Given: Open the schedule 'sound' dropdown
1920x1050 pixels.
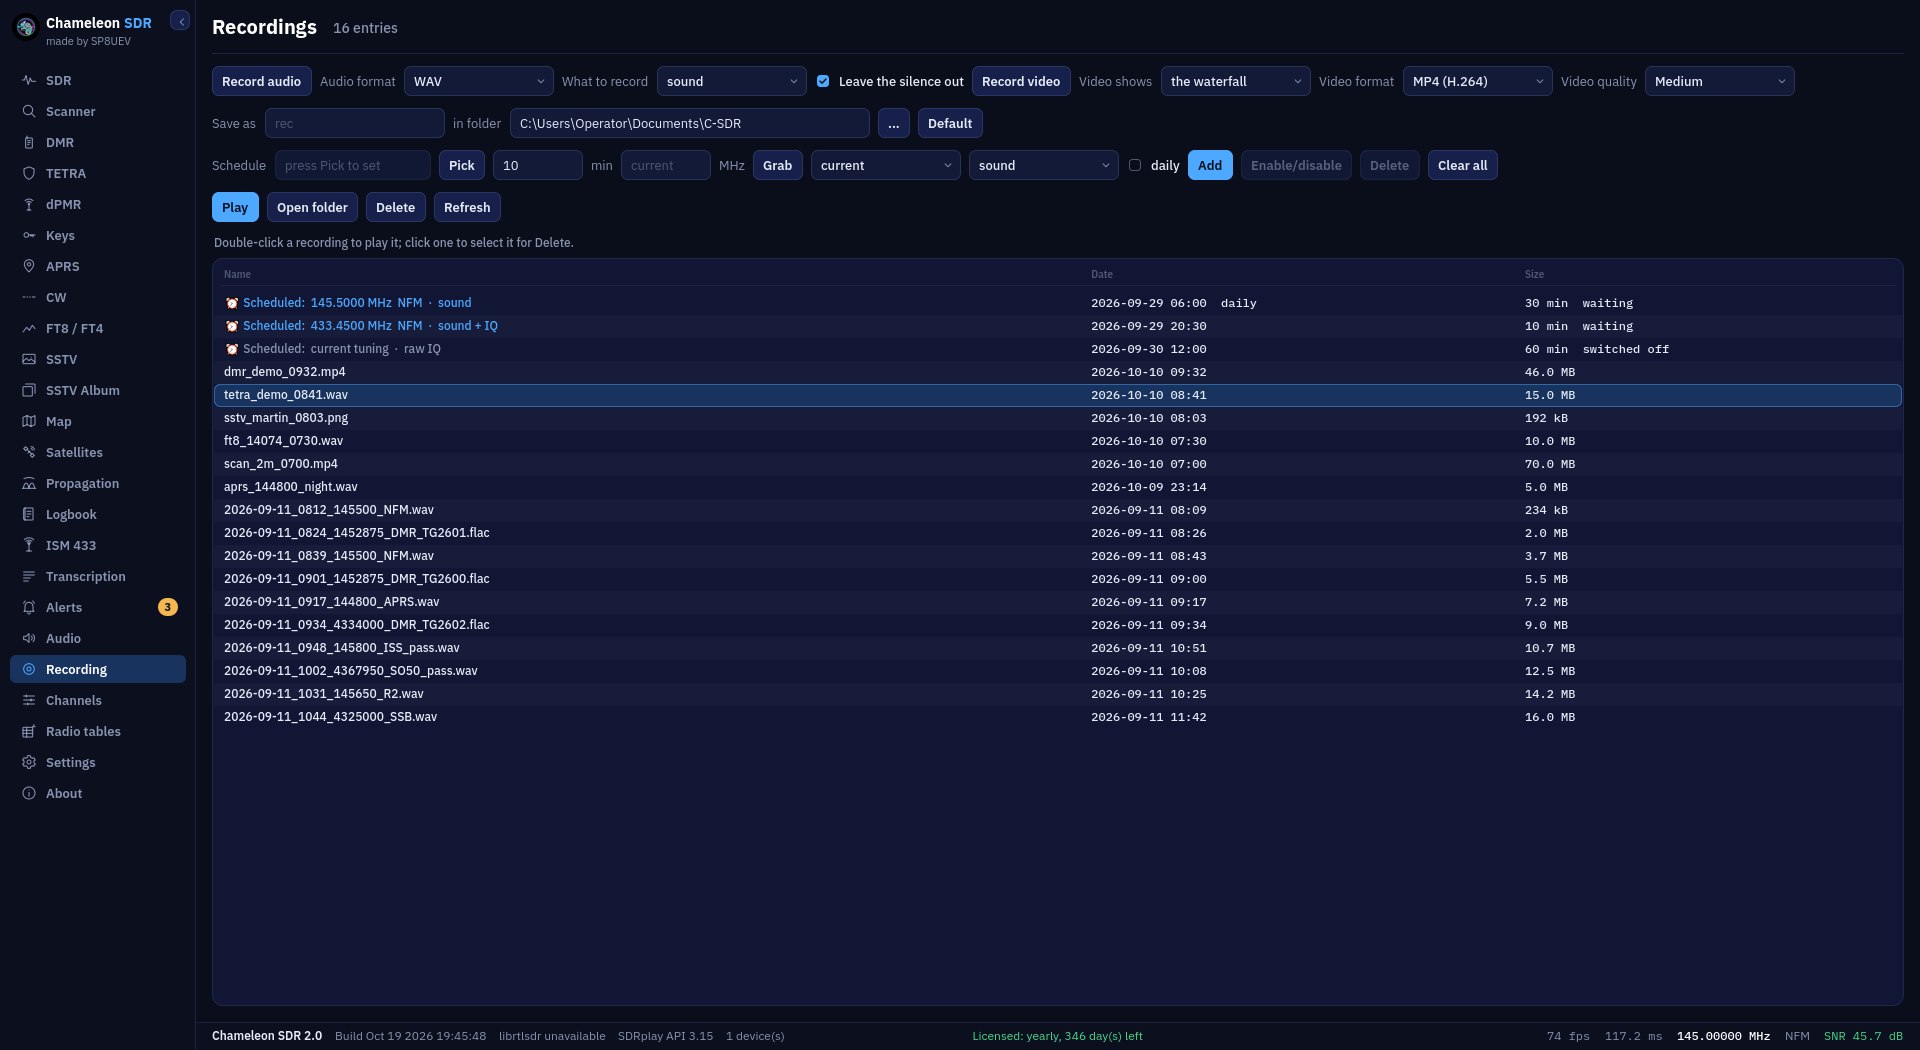Looking at the screenshot, I should (x=1043, y=165).
